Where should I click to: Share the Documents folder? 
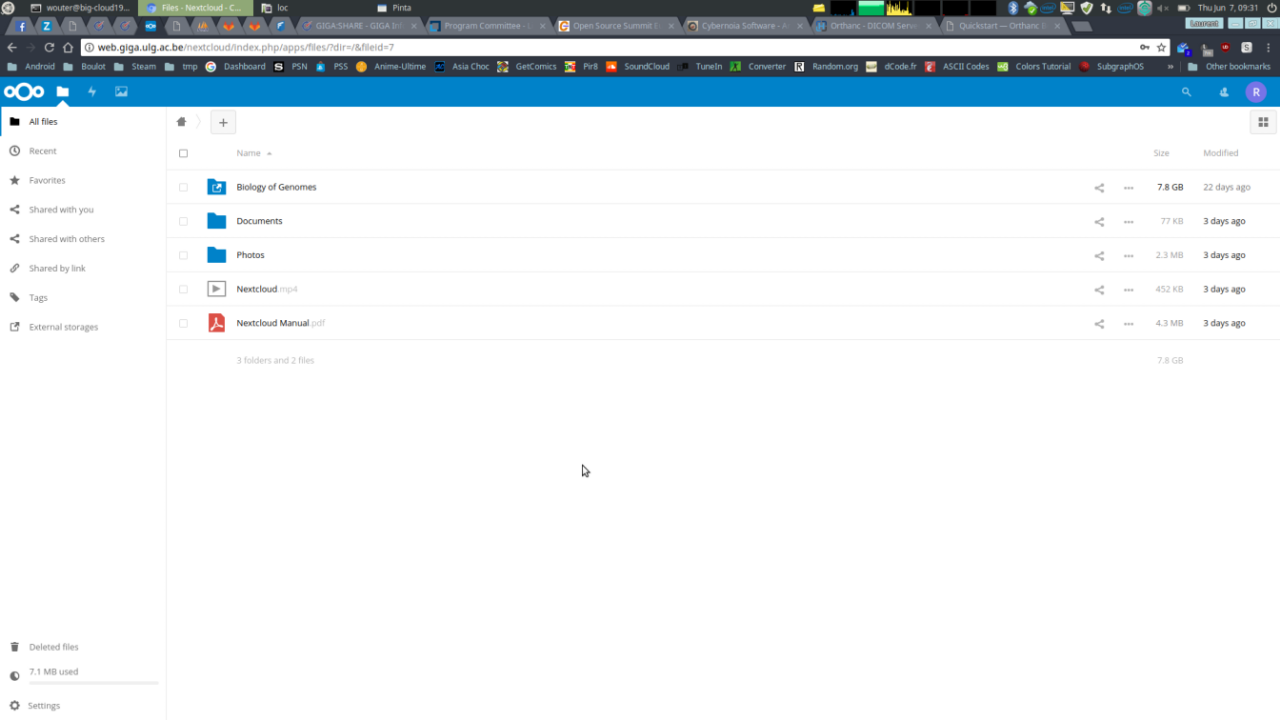tap(1099, 222)
